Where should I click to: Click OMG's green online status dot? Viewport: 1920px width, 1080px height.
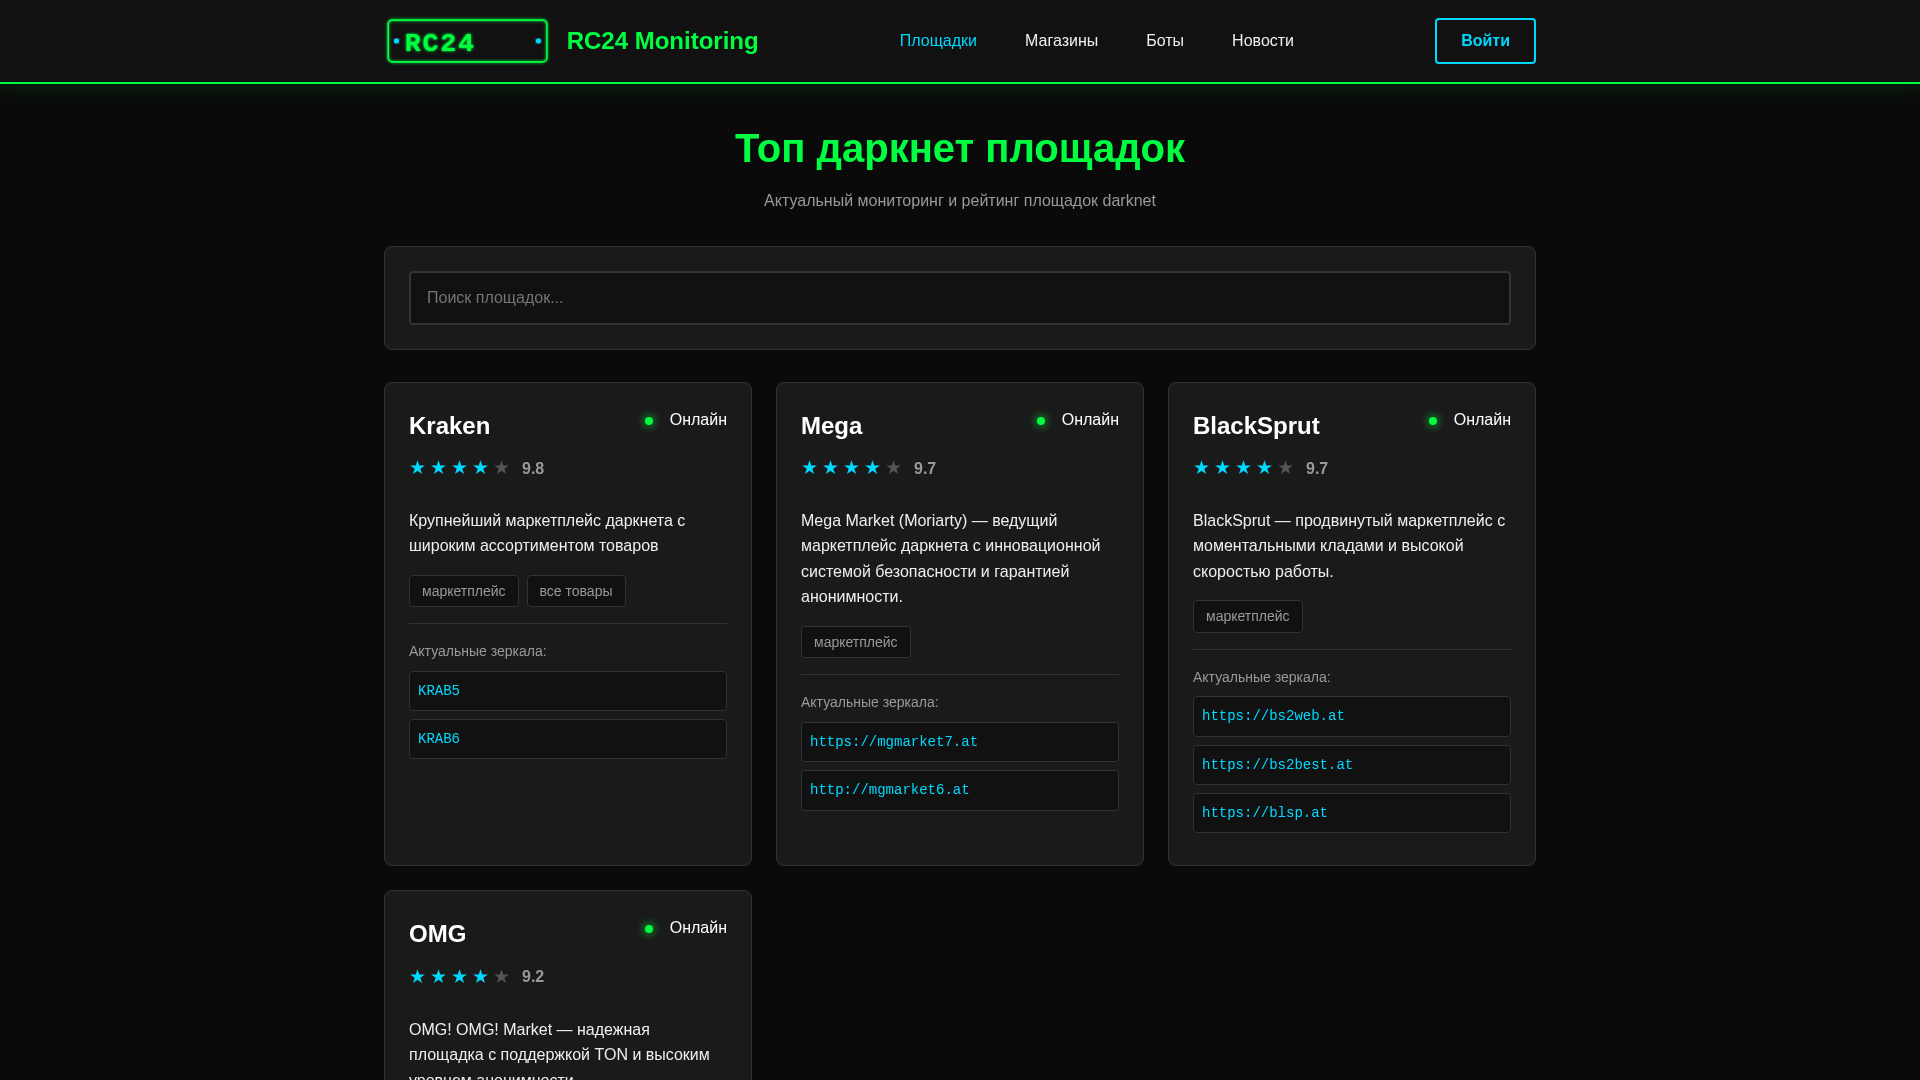click(x=649, y=929)
